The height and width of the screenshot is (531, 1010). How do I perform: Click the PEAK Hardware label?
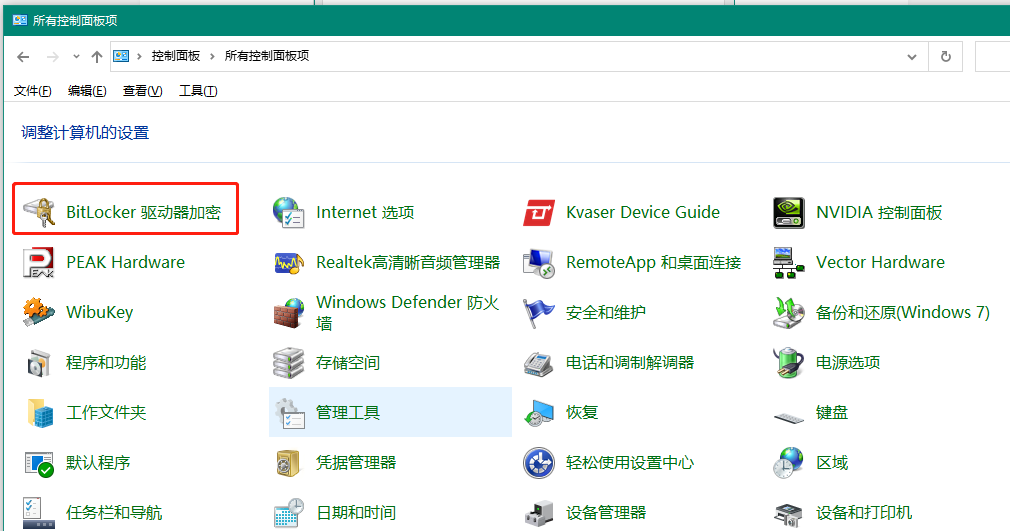tap(126, 262)
